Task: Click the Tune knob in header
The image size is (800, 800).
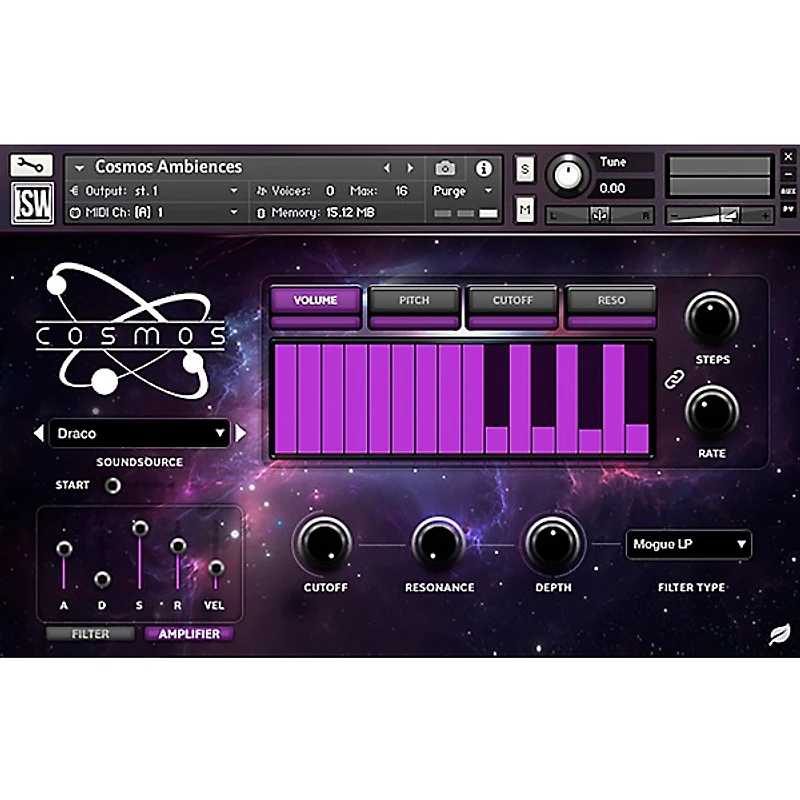Action: pyautogui.click(x=567, y=175)
